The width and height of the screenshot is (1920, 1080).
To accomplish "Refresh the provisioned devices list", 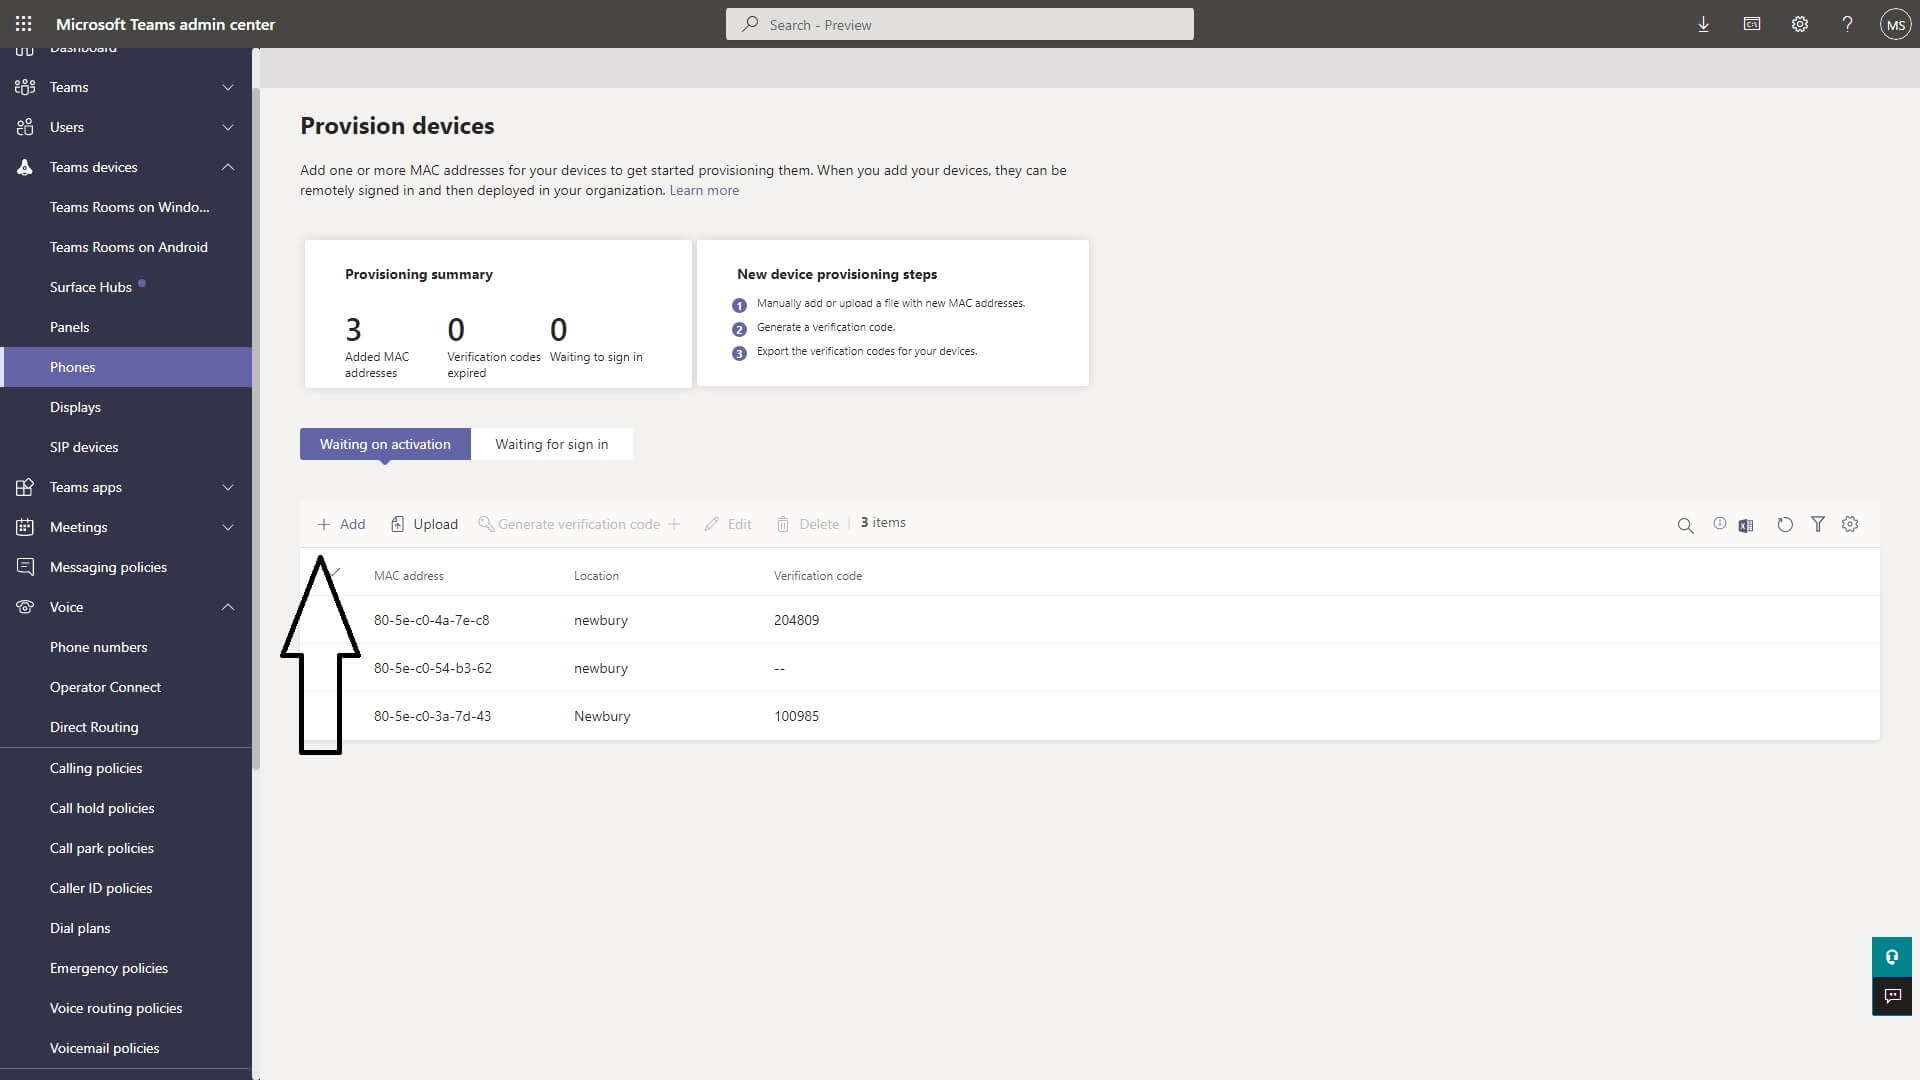I will click(x=1785, y=524).
